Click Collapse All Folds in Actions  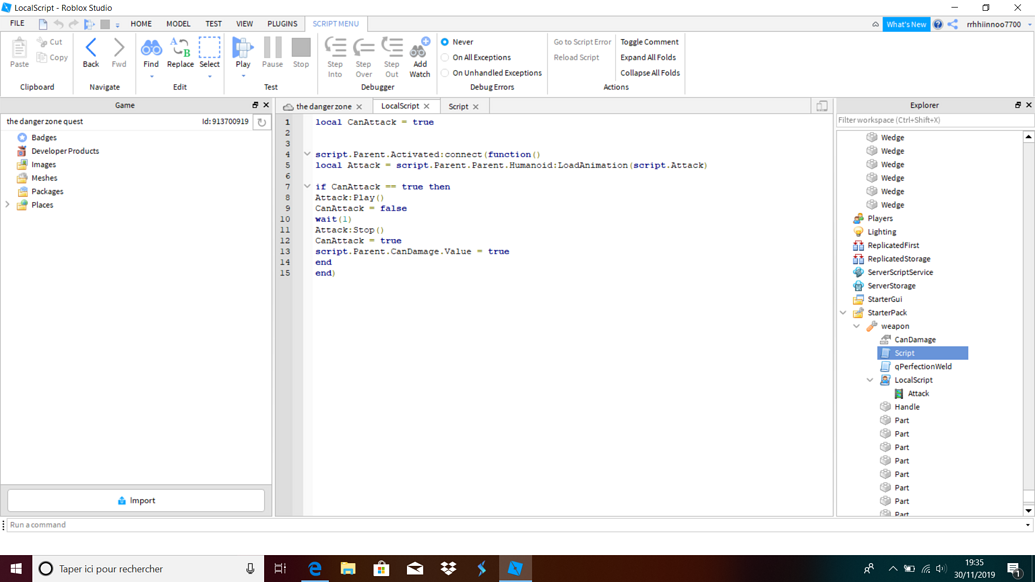(x=648, y=72)
